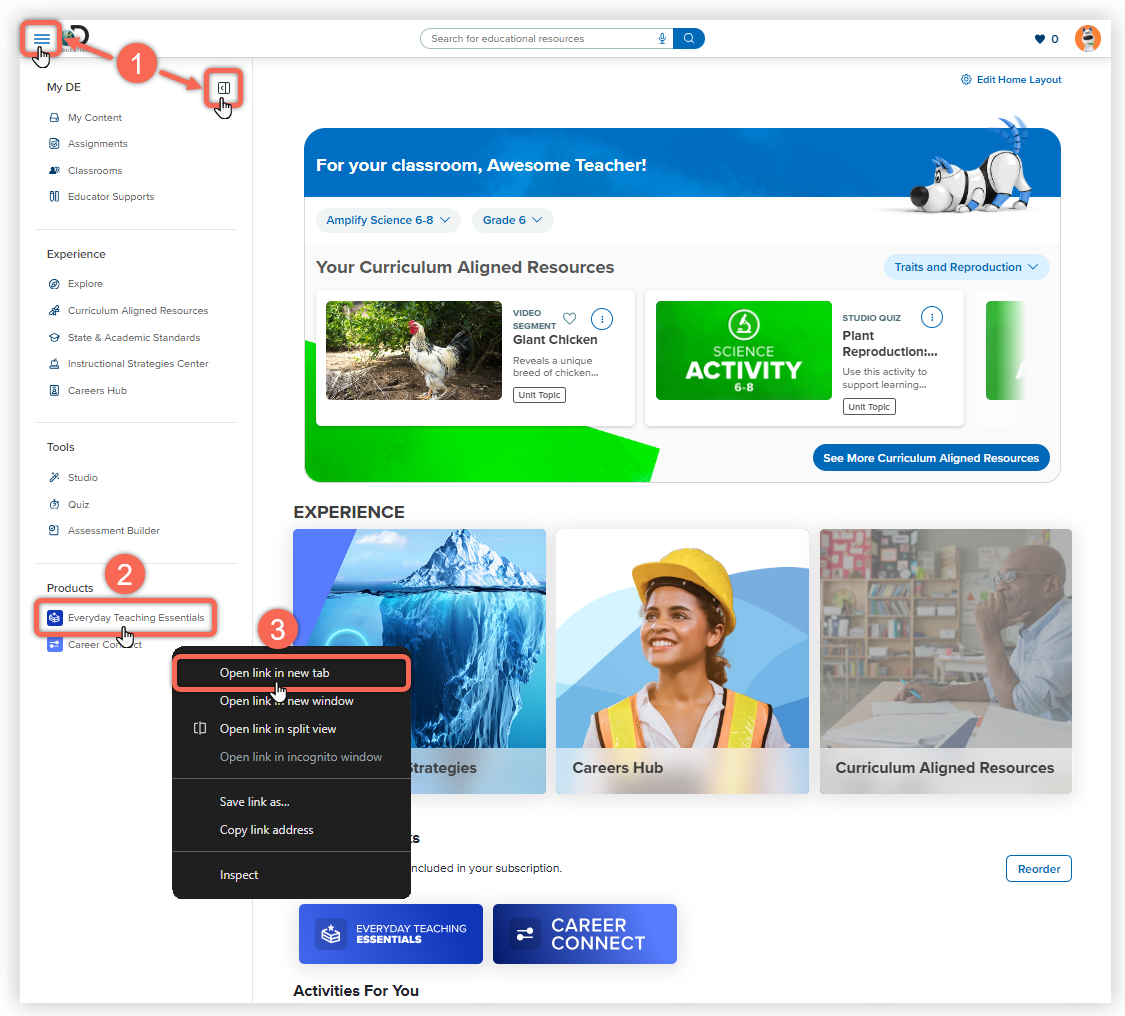1125x1016 pixels.
Task: Click the Unit Topic tag on Giant Chicken
Action: [539, 395]
